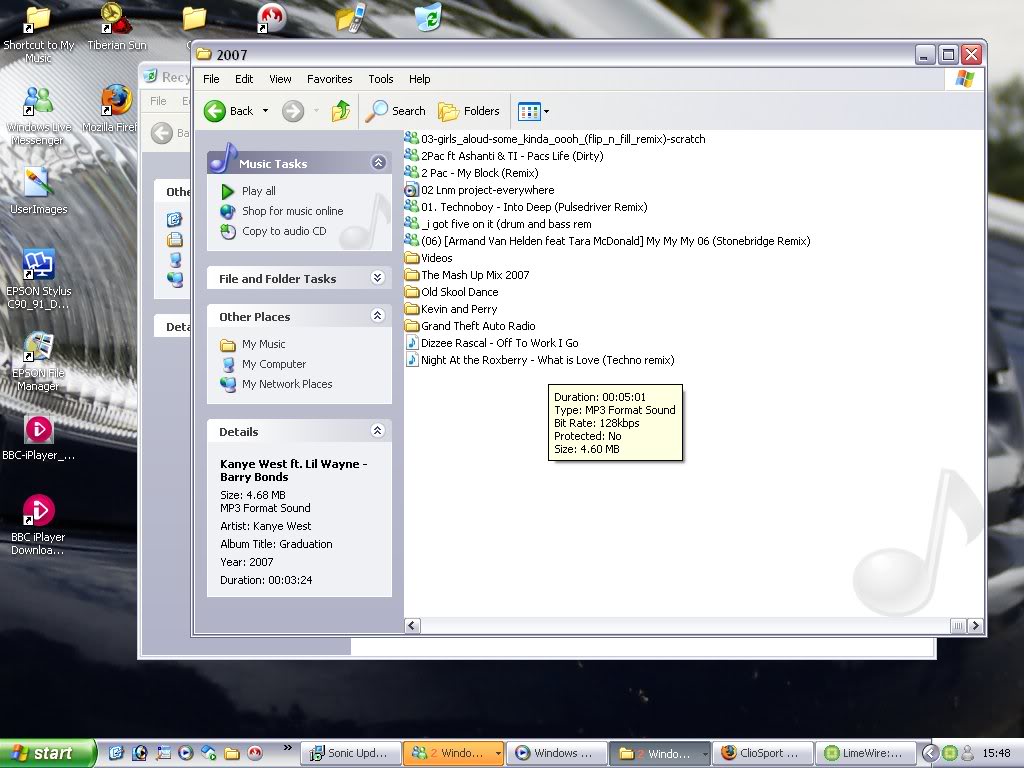Open the Back button history dropdown arrow

[266, 111]
